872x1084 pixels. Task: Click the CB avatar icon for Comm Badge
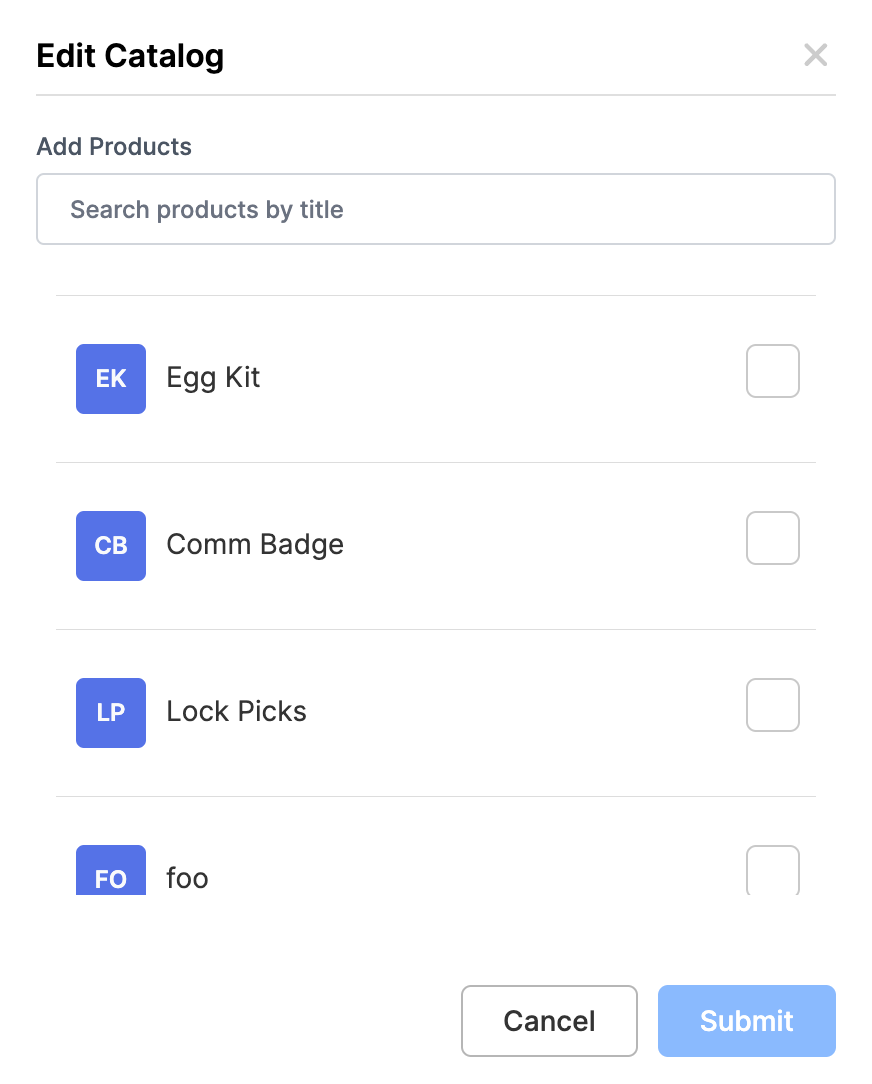(111, 546)
